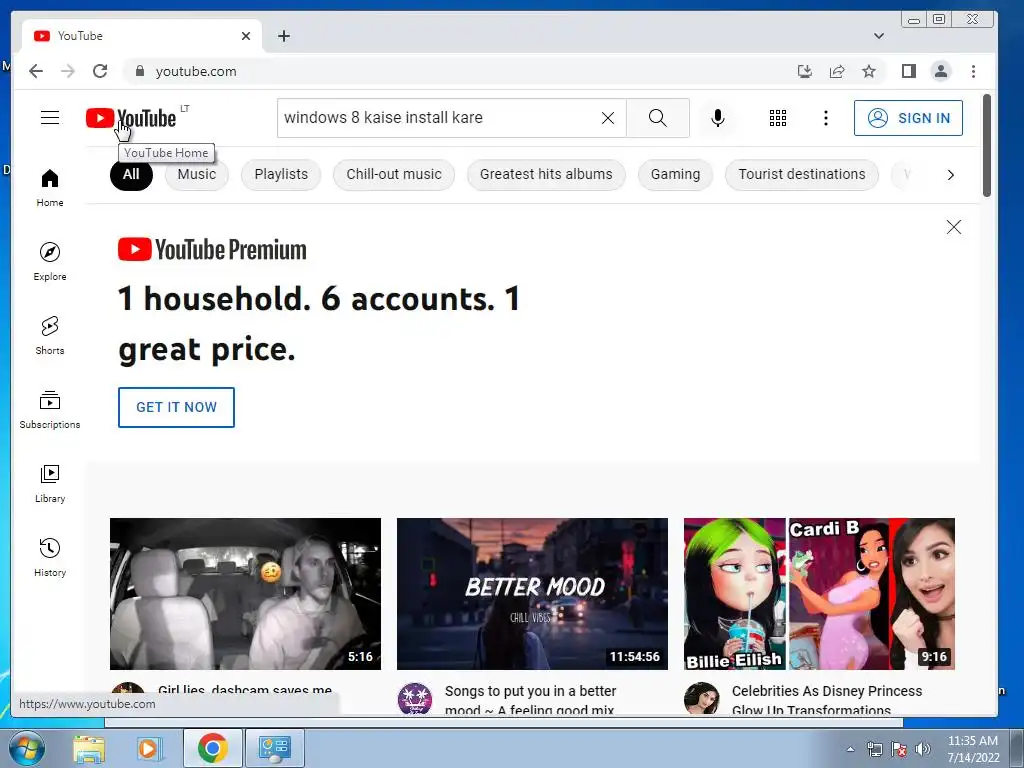Screen dimensions: 1024x768
Task: Go back in Chrome
Action: [x=36, y=71]
